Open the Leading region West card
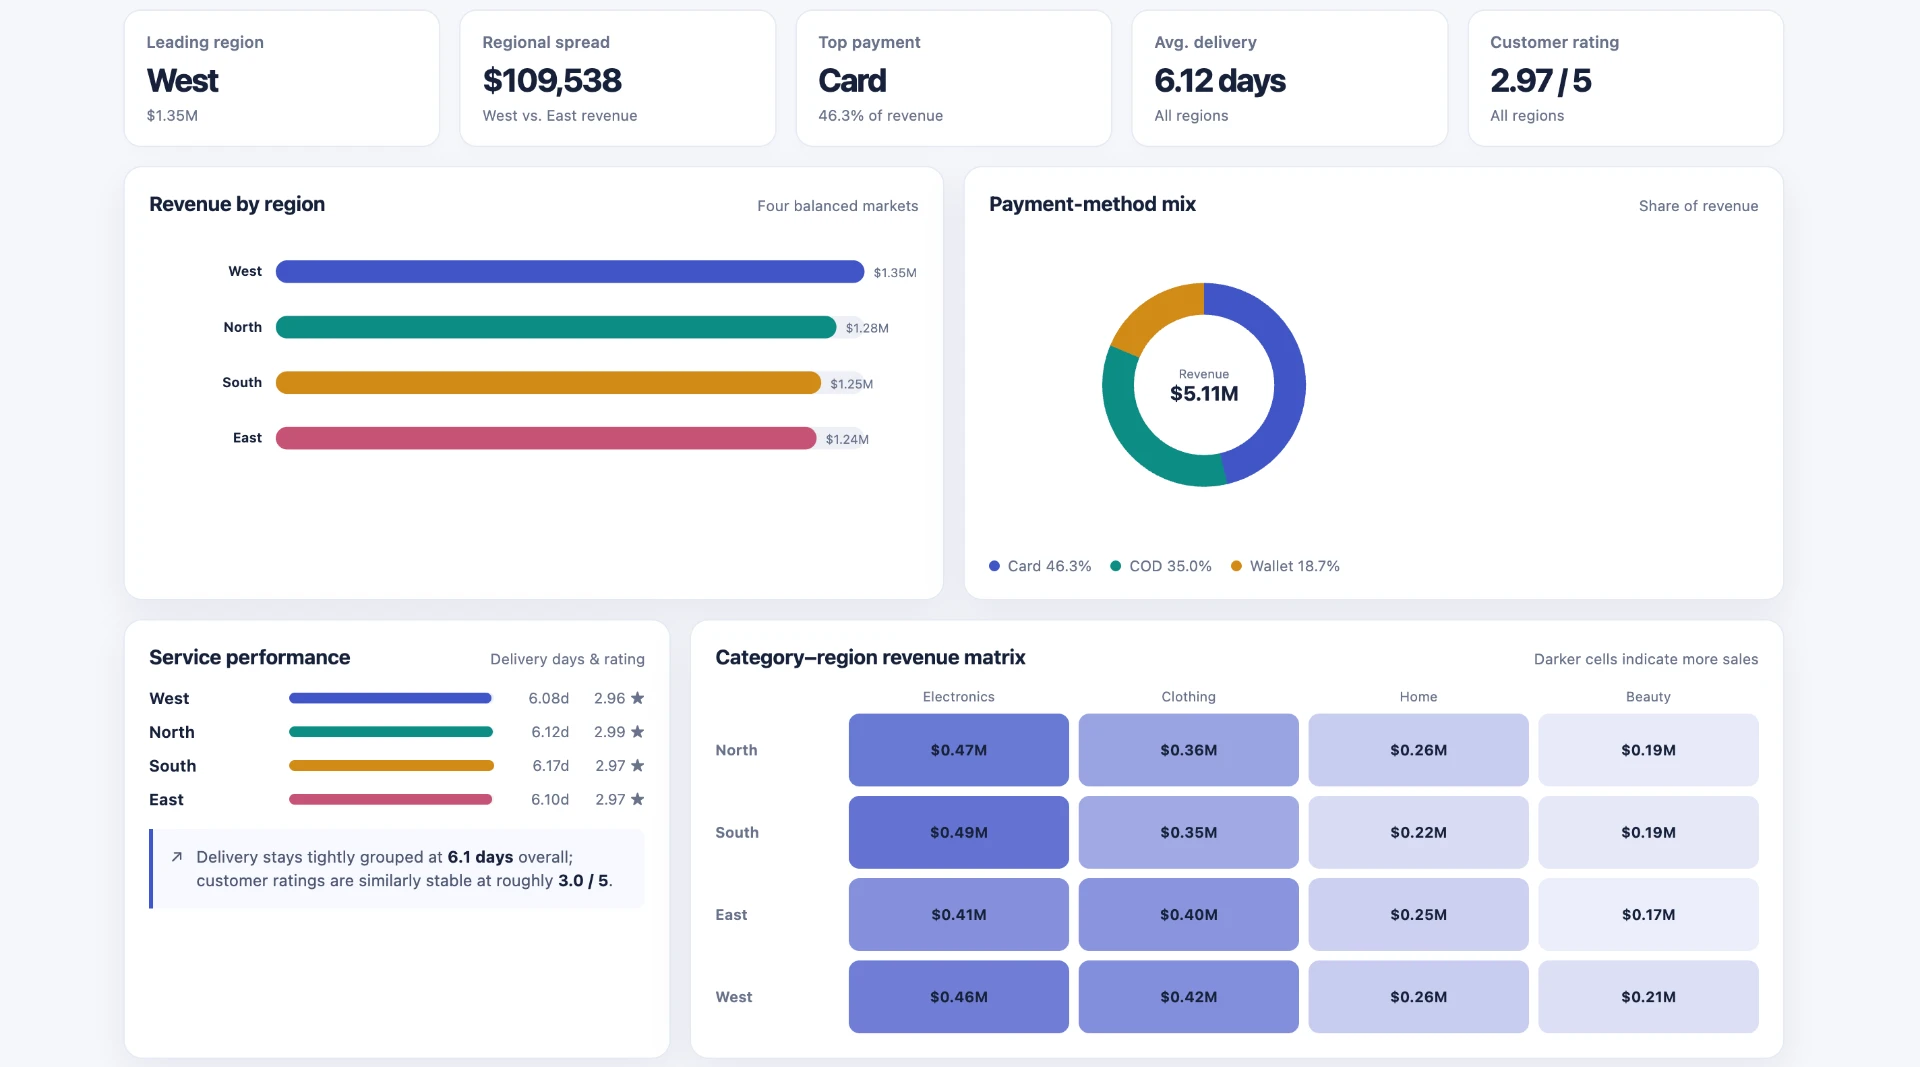The height and width of the screenshot is (1067, 1920). (x=282, y=79)
